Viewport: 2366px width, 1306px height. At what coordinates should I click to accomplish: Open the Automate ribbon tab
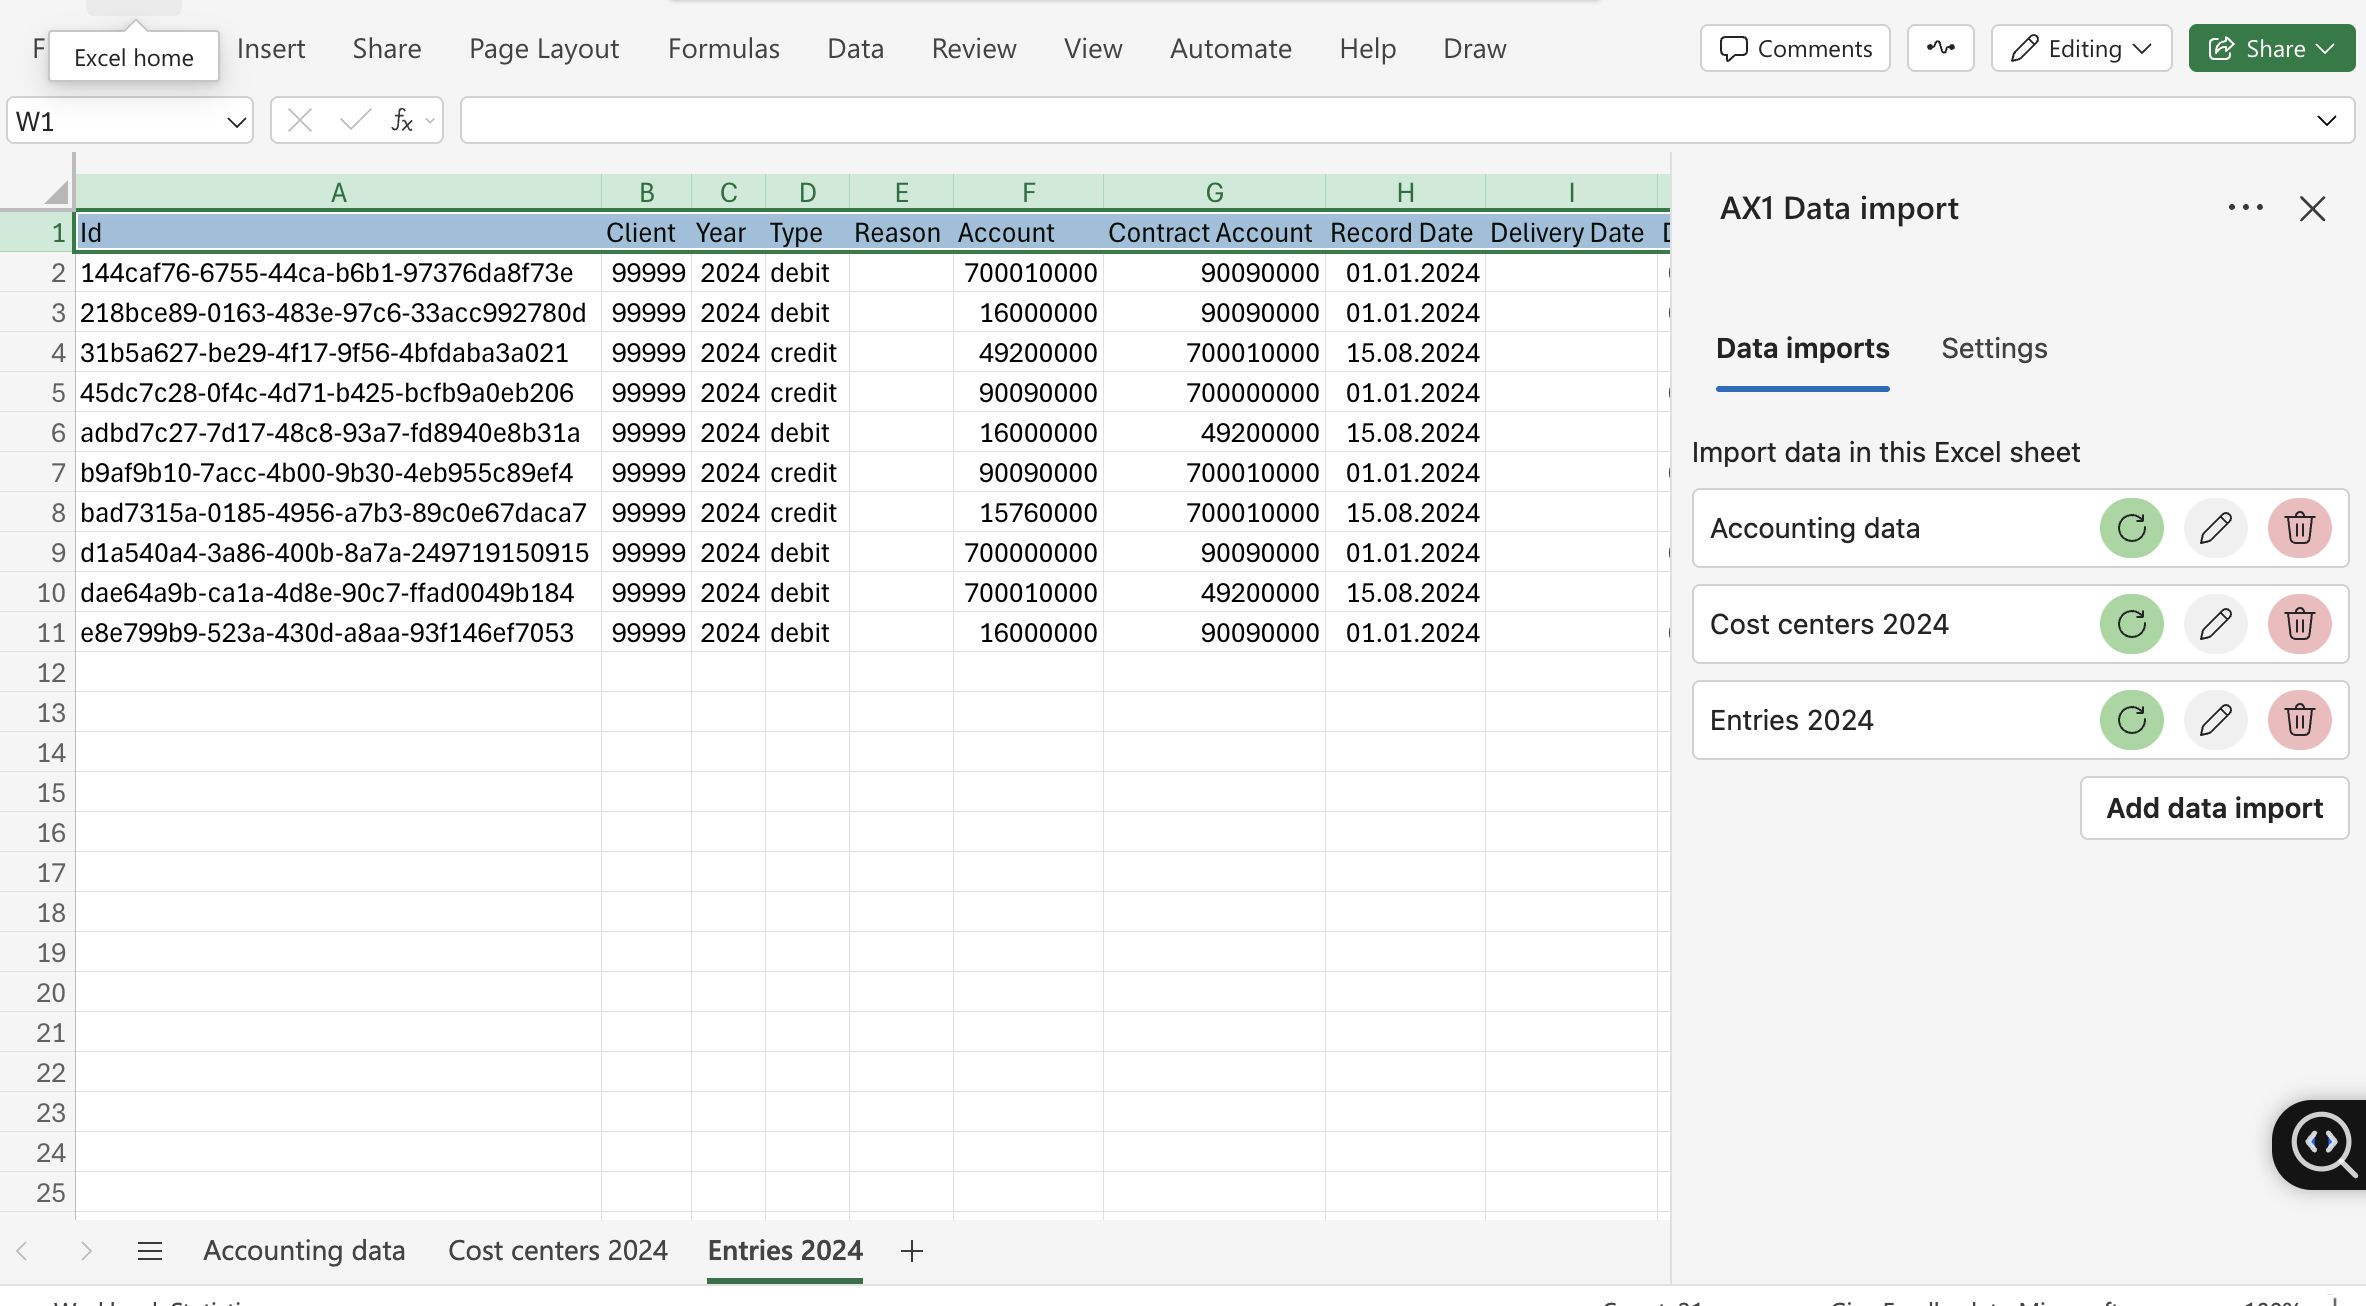pyautogui.click(x=1231, y=48)
